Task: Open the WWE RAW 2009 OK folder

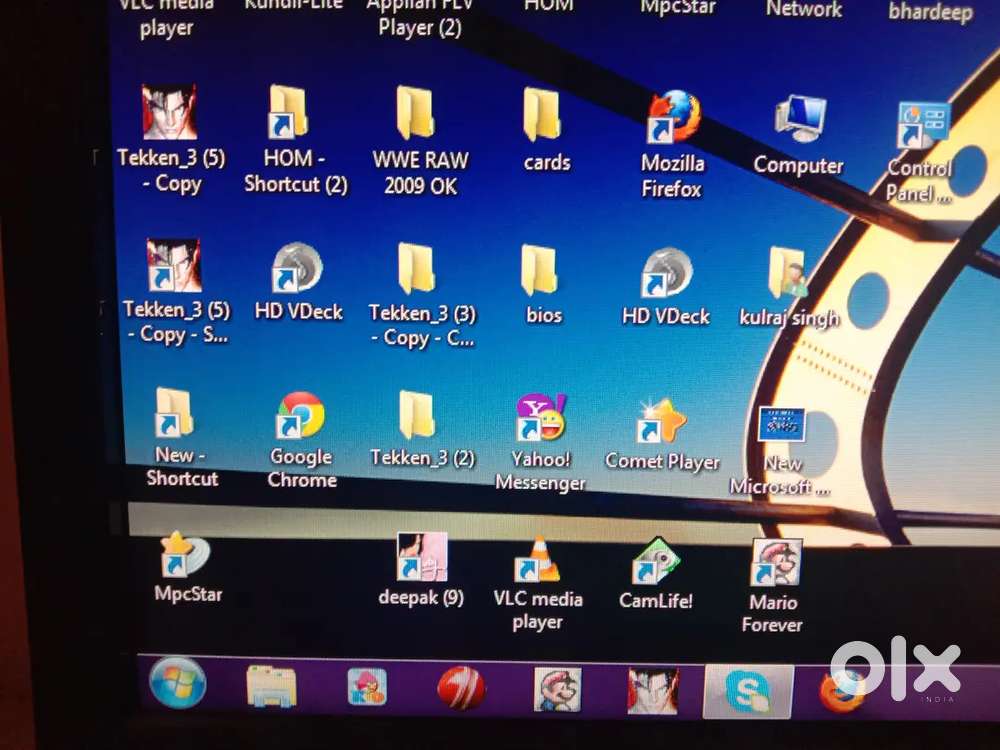Action: (x=418, y=120)
